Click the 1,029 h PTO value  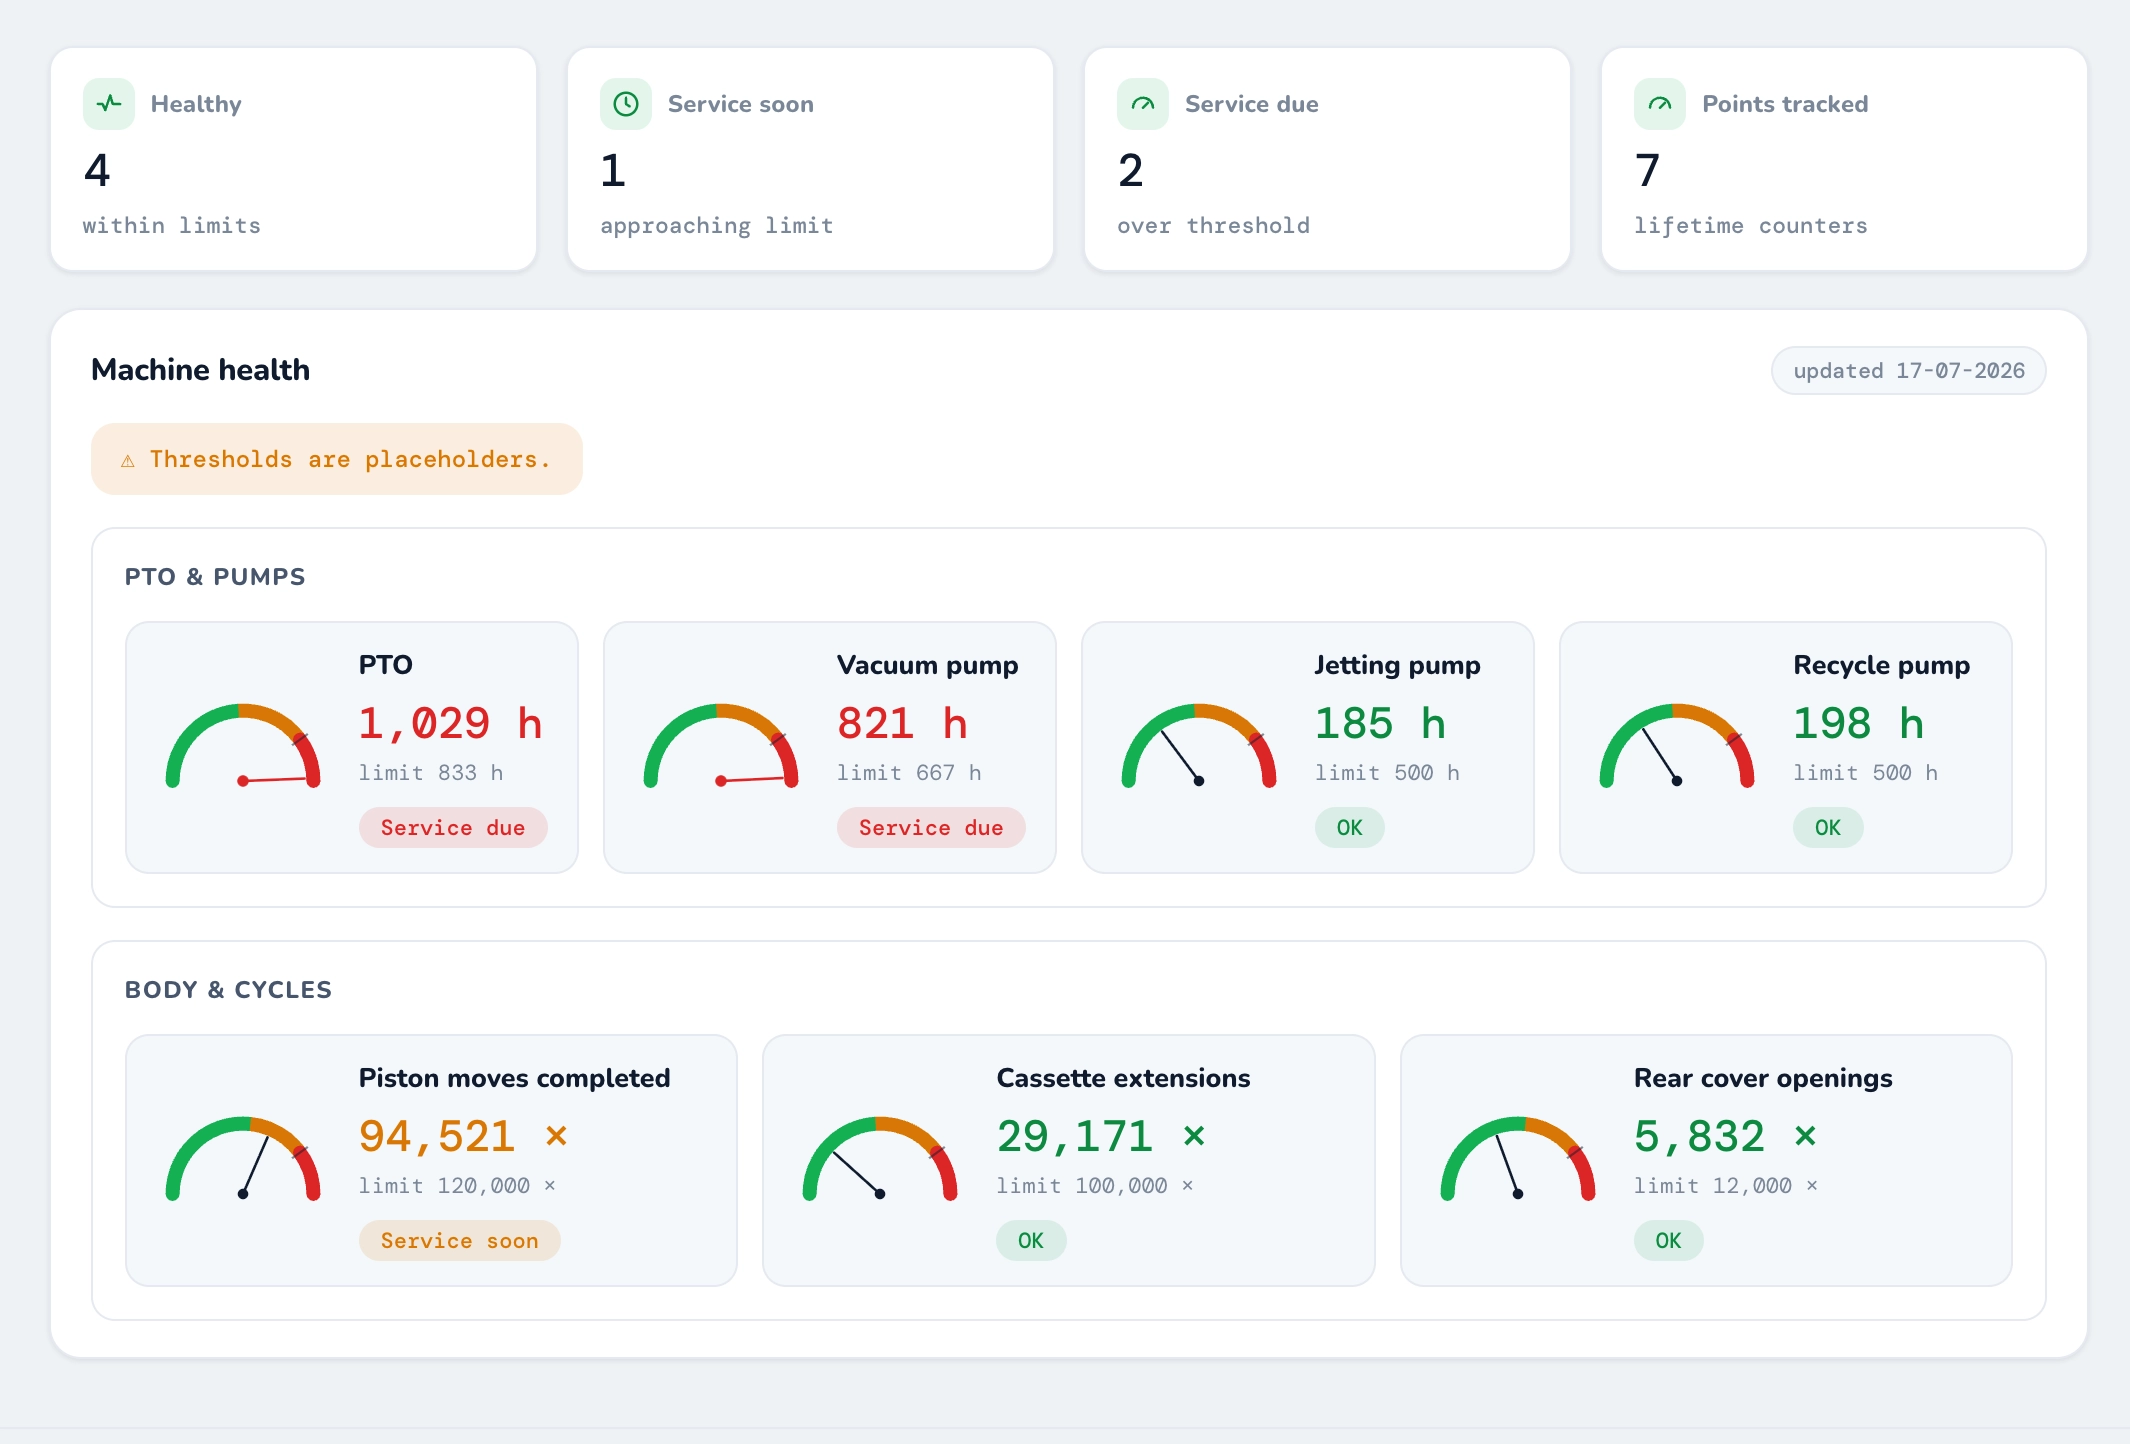tap(451, 723)
